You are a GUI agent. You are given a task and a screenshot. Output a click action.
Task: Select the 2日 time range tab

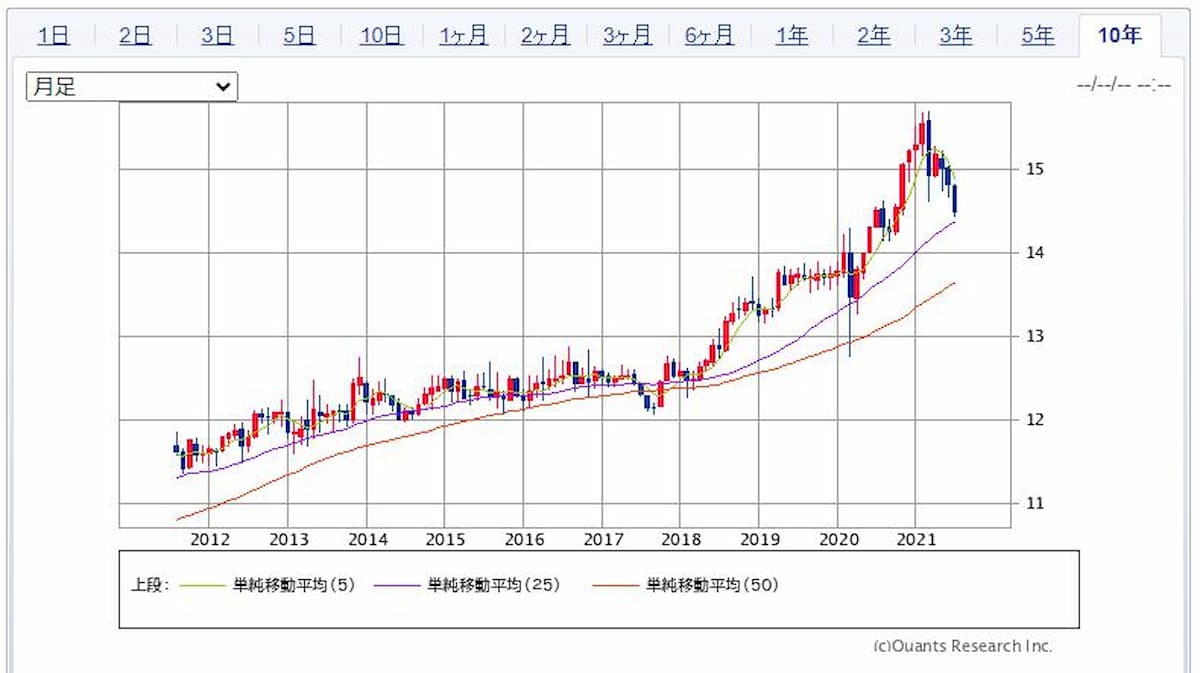(x=135, y=36)
